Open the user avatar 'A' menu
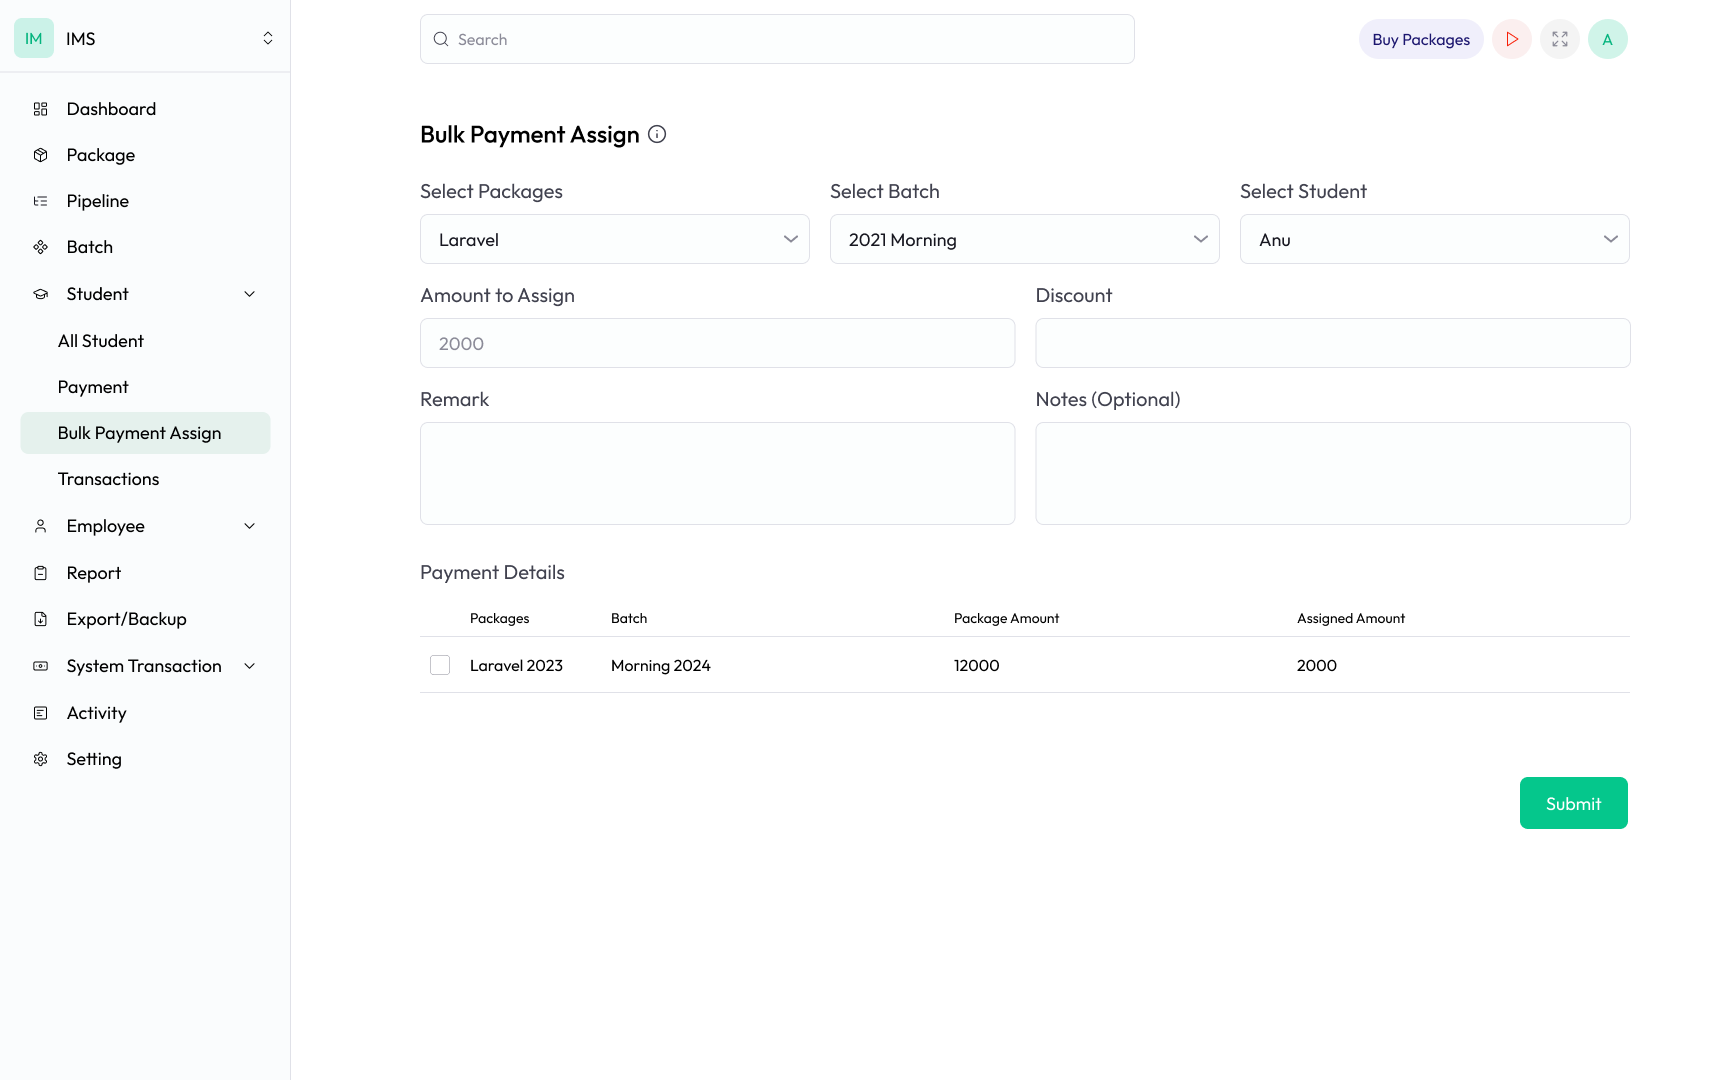Viewport: 1728px width, 1080px height. (1608, 39)
